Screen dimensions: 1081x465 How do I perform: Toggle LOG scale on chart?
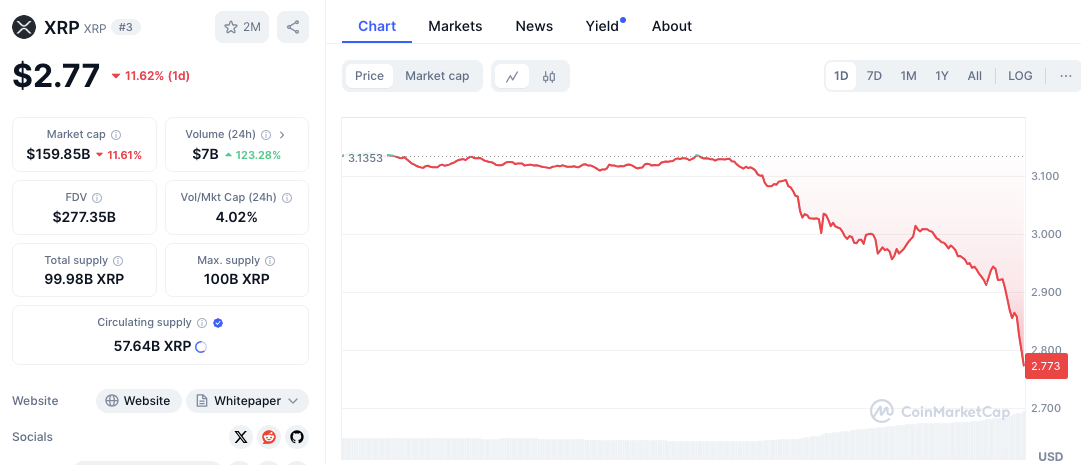click(1020, 76)
